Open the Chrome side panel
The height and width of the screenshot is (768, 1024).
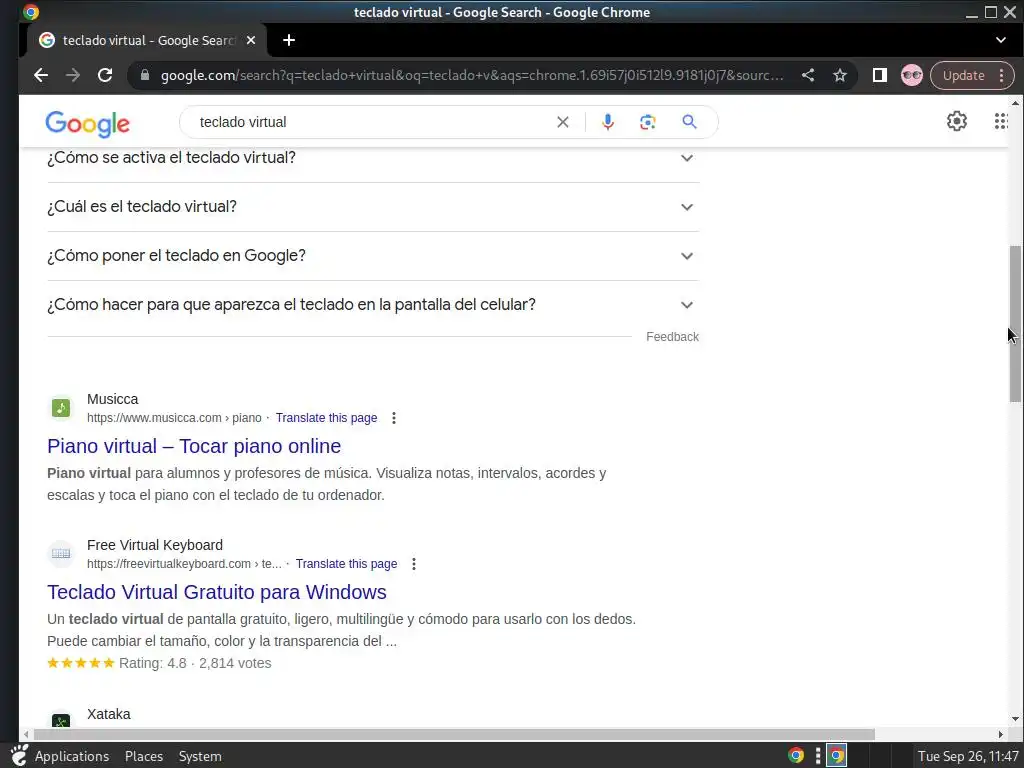pos(880,75)
